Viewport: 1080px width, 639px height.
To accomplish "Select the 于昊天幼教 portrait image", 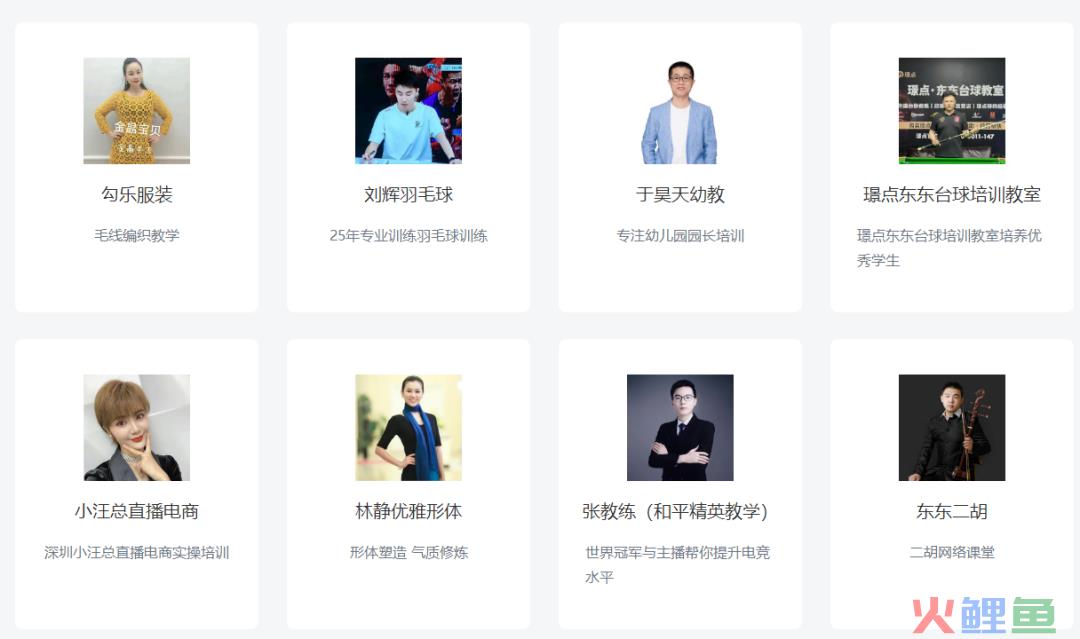I will pos(680,111).
